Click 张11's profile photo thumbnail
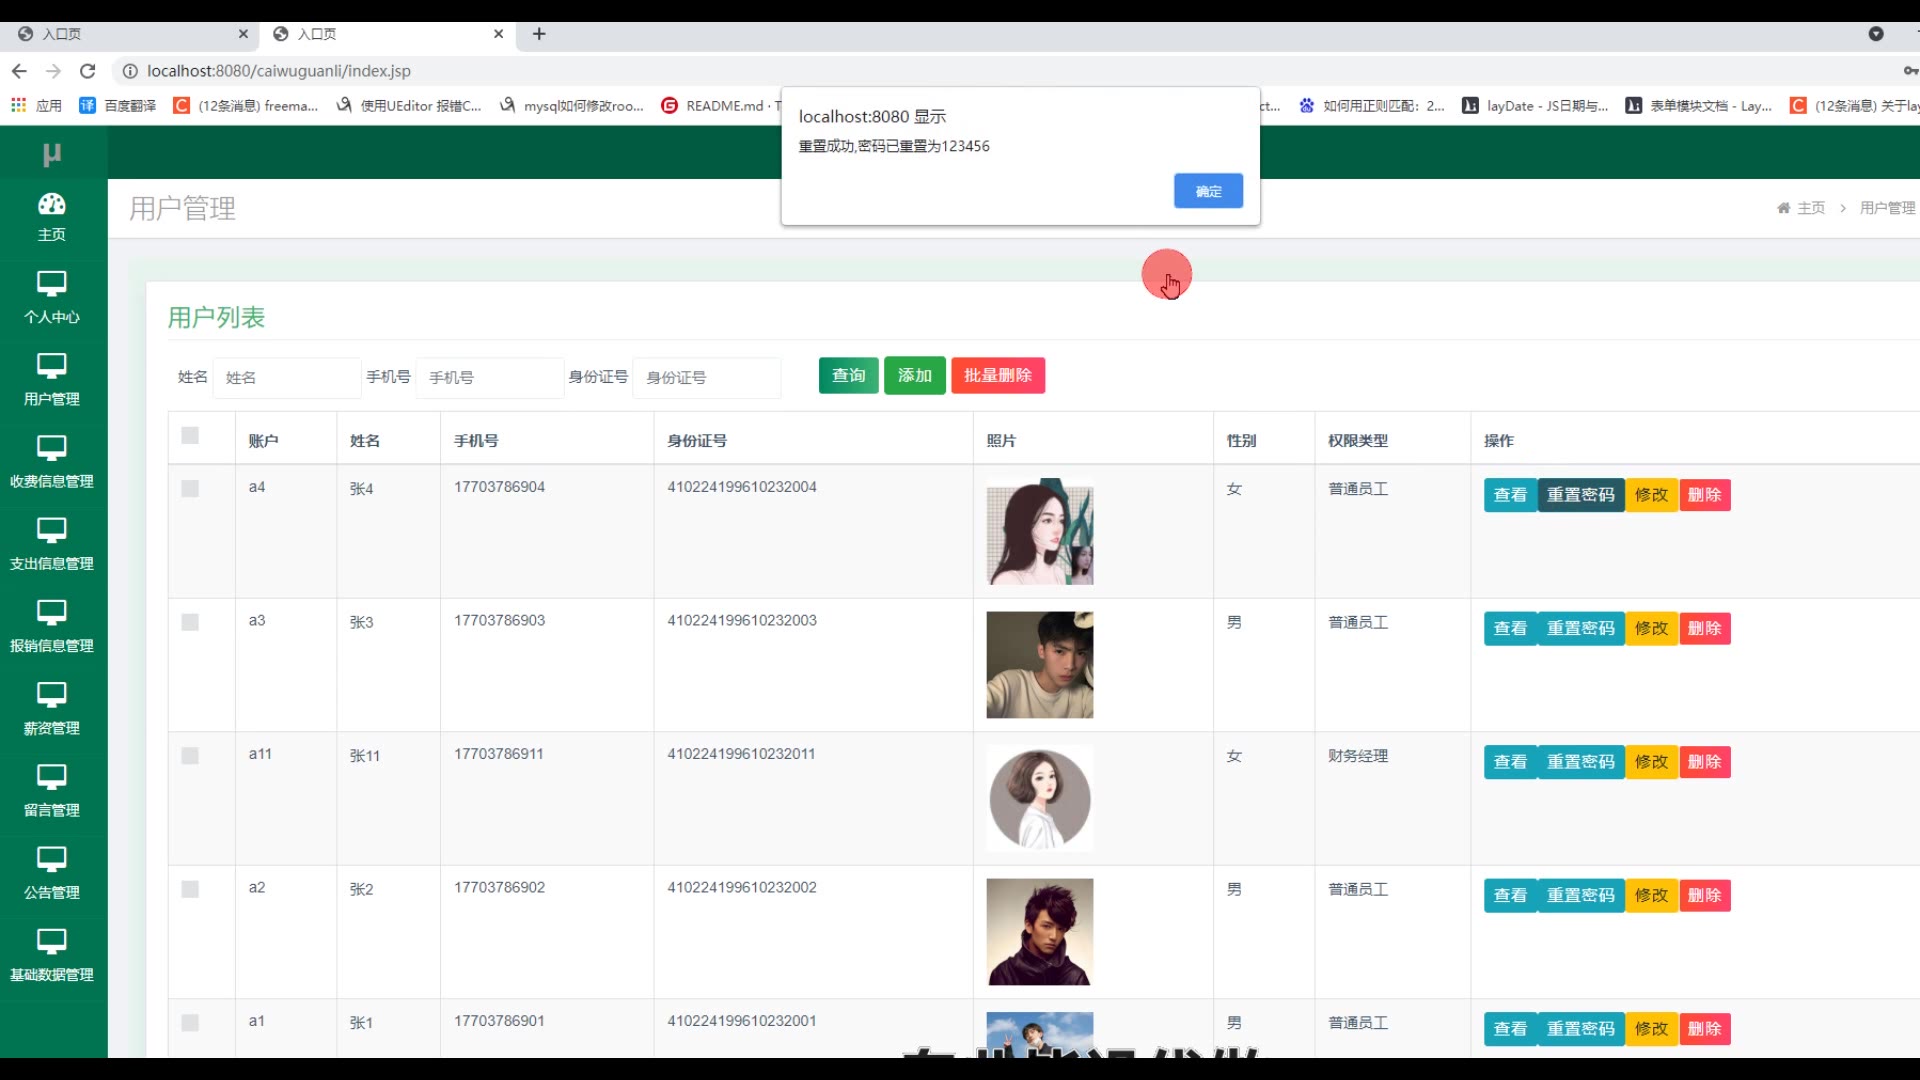The image size is (1920, 1080). click(x=1039, y=798)
